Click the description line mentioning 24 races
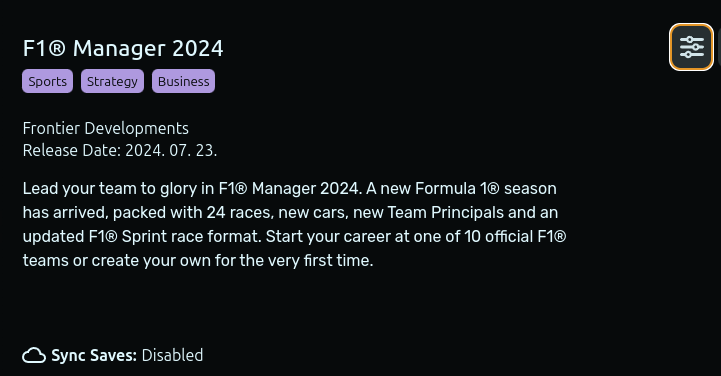 291,212
